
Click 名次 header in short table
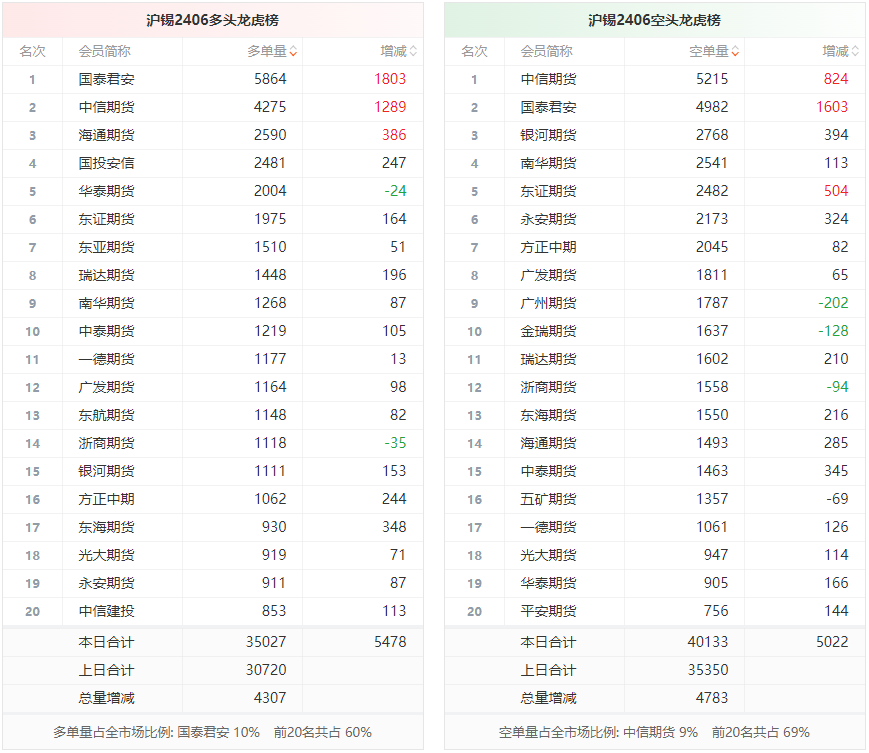click(474, 52)
